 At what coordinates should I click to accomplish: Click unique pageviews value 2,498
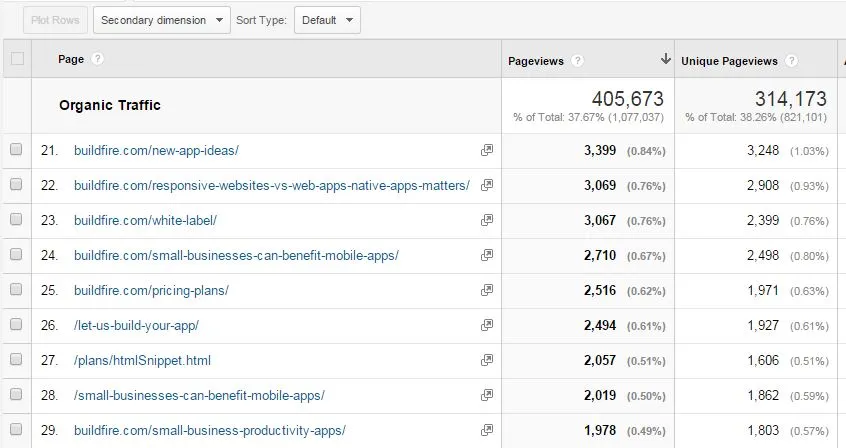pyautogui.click(x=763, y=255)
